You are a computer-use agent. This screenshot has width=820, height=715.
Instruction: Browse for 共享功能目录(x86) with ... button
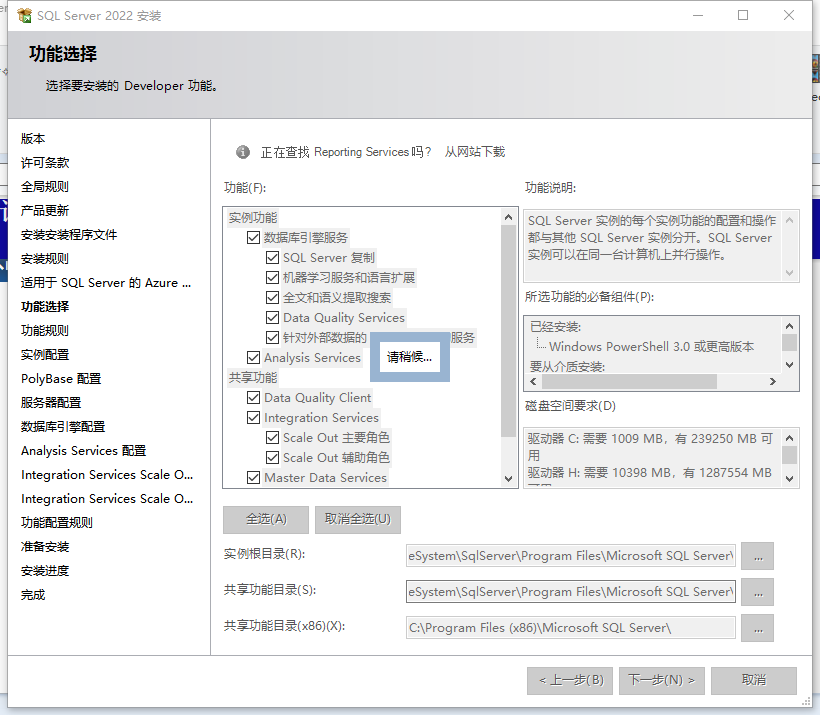tap(758, 628)
